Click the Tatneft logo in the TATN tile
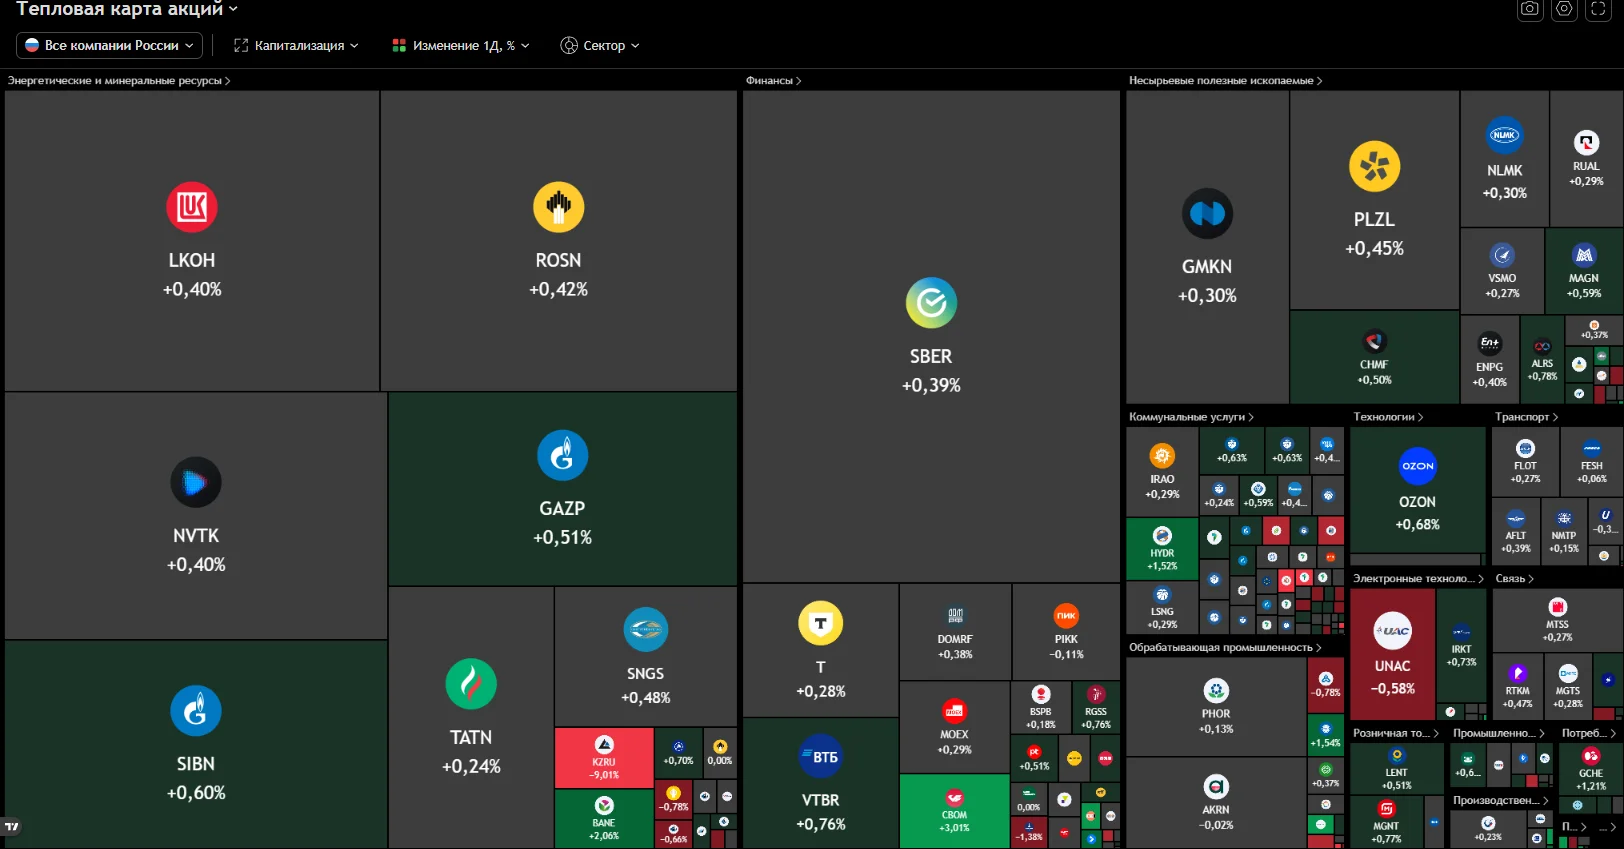This screenshot has width=1624, height=849. coord(471,684)
